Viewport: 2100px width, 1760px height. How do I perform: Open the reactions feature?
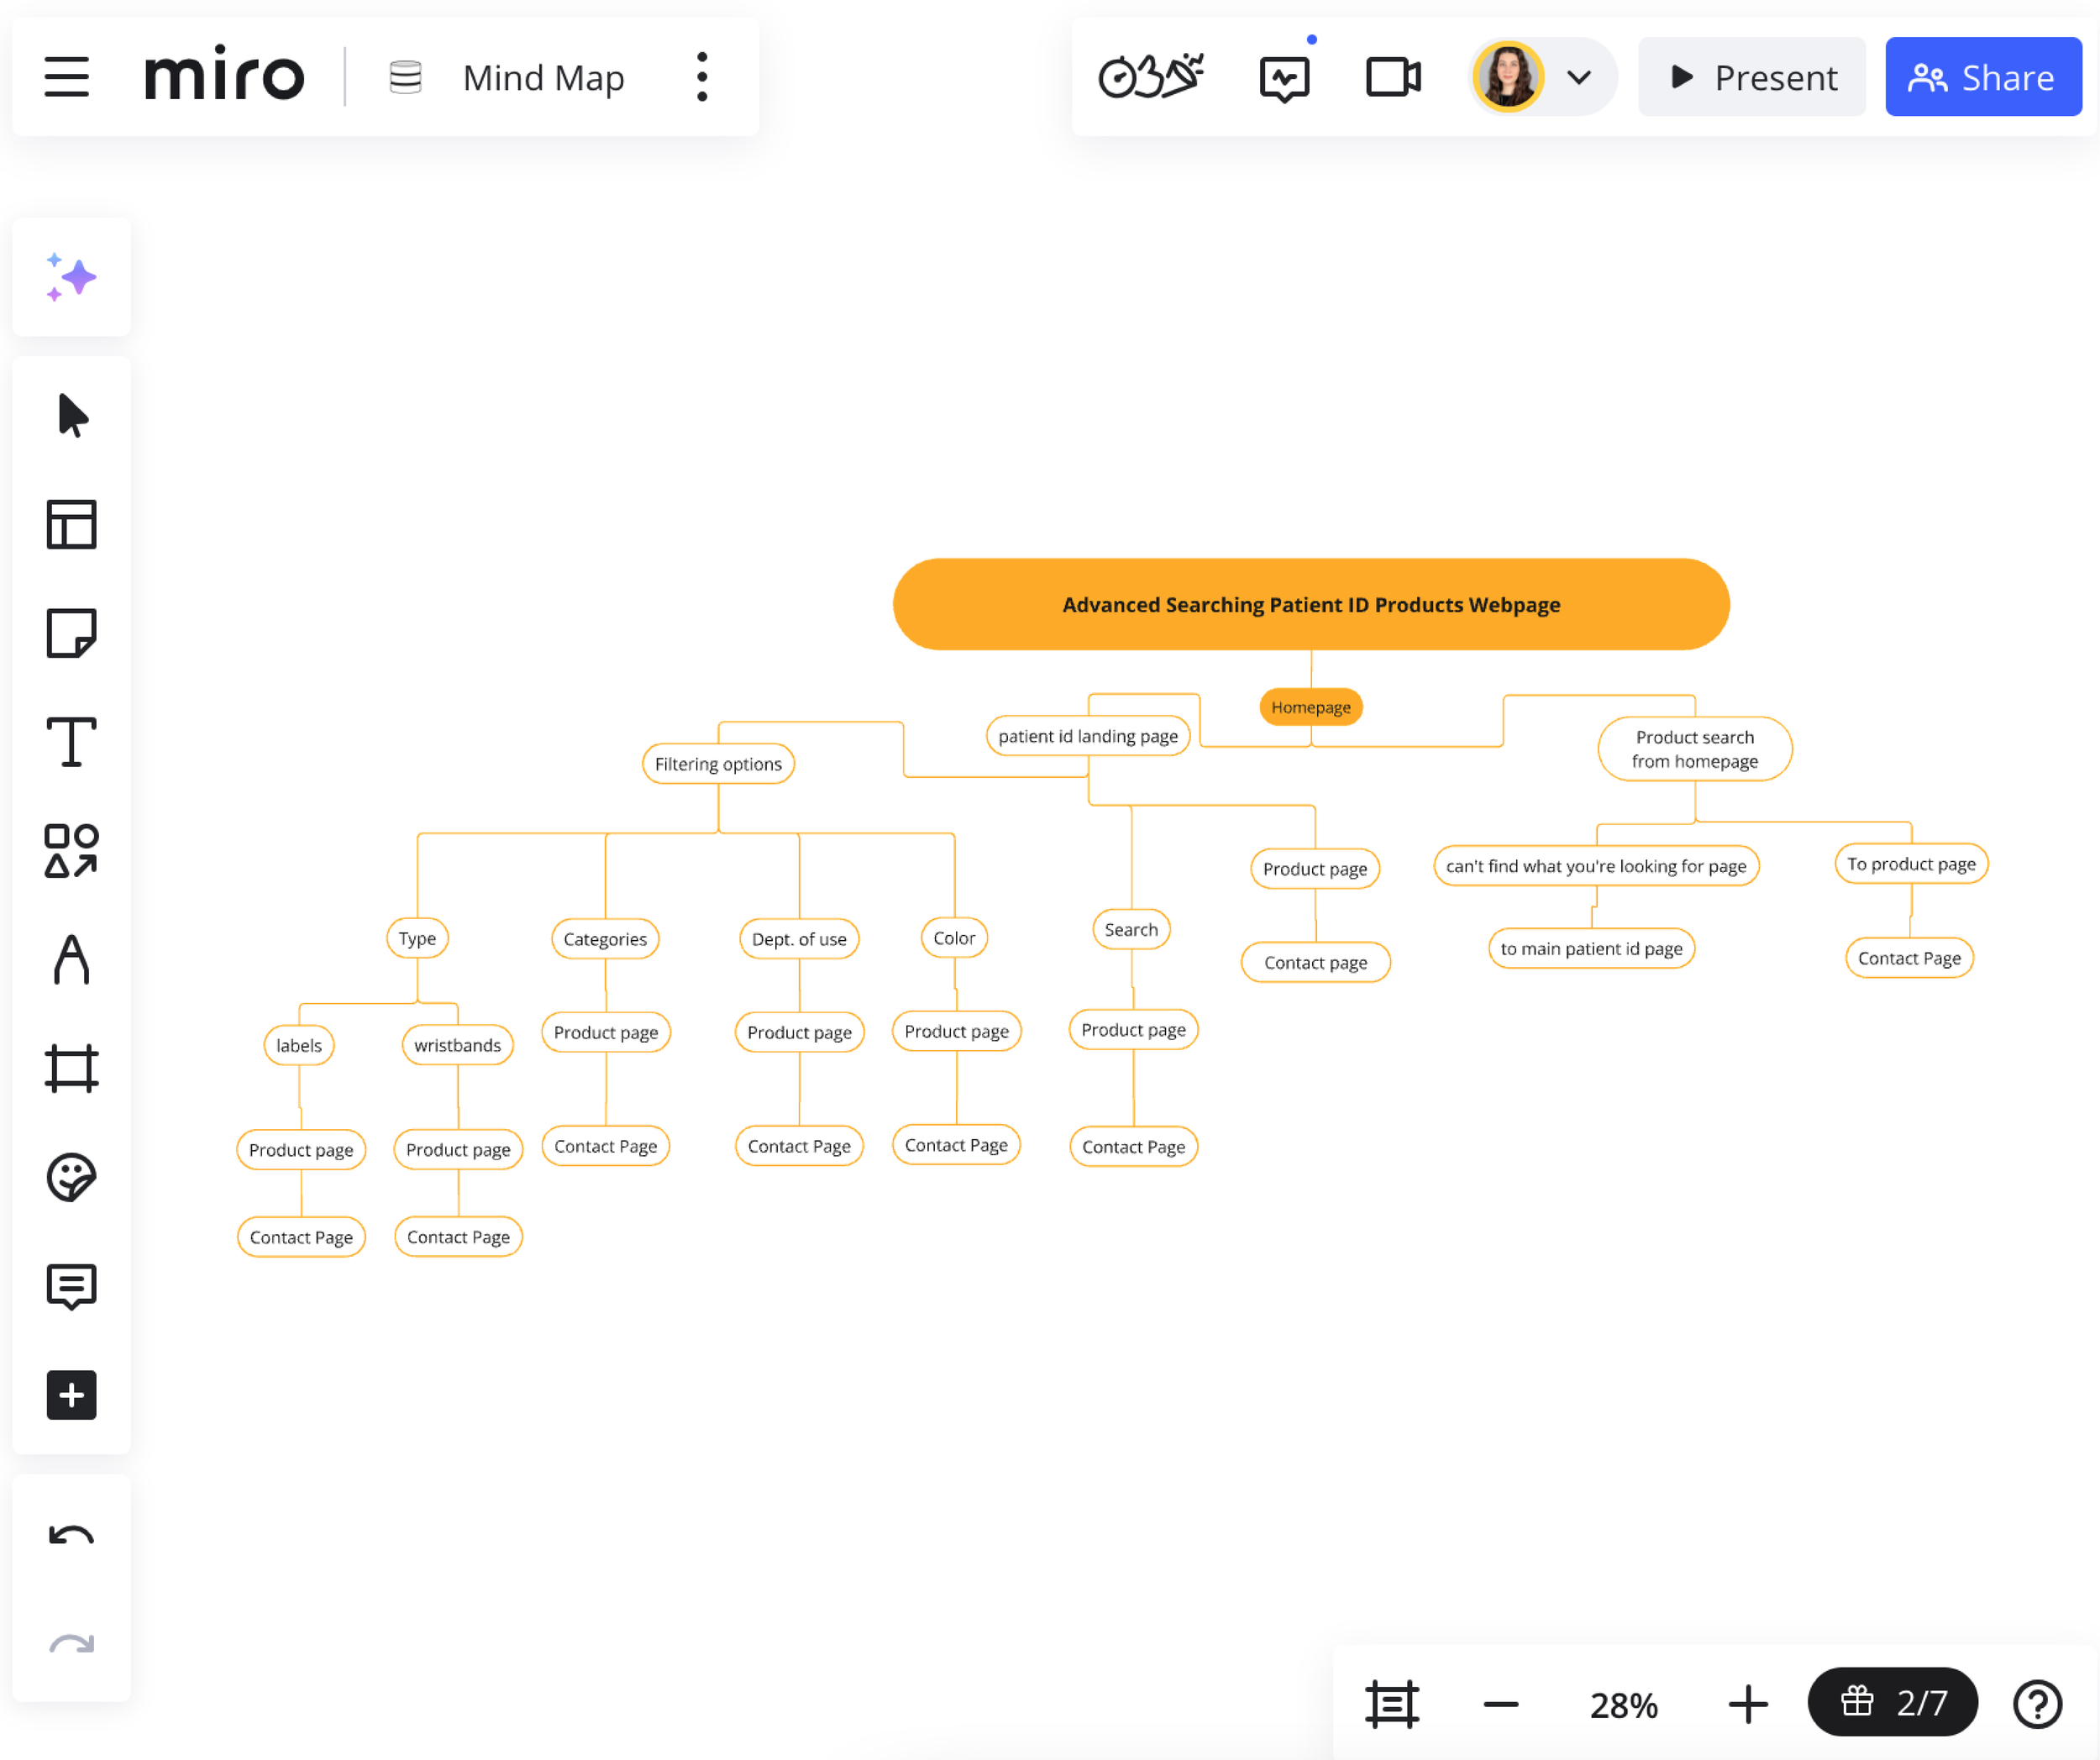tap(1151, 76)
